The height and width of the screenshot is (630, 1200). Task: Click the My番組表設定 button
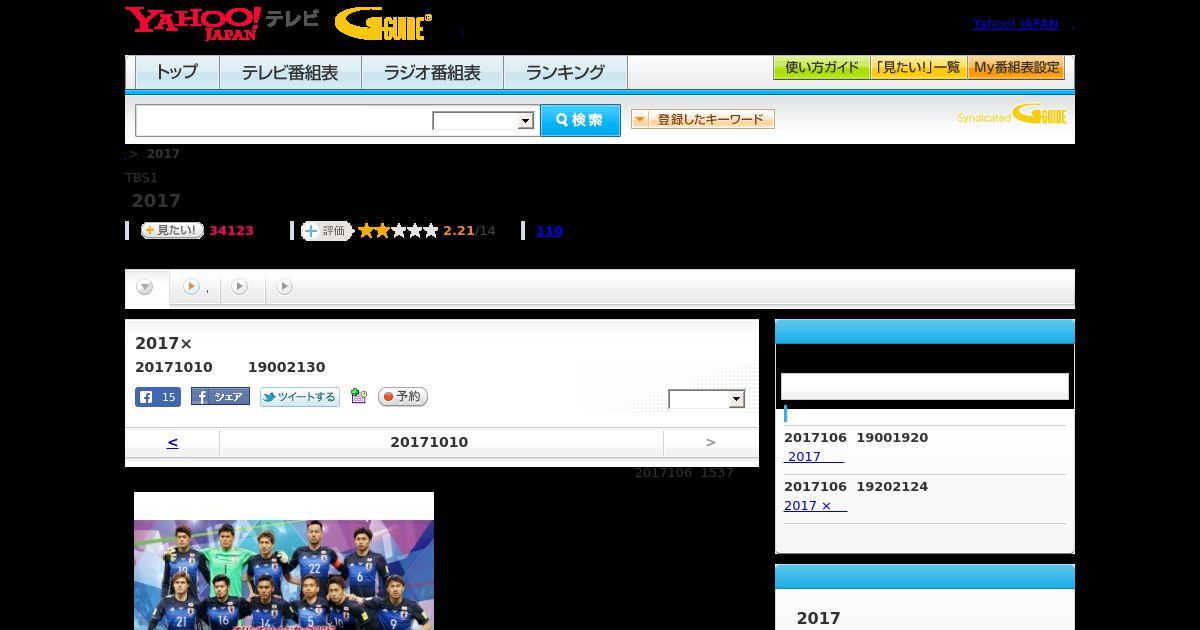[1016, 68]
